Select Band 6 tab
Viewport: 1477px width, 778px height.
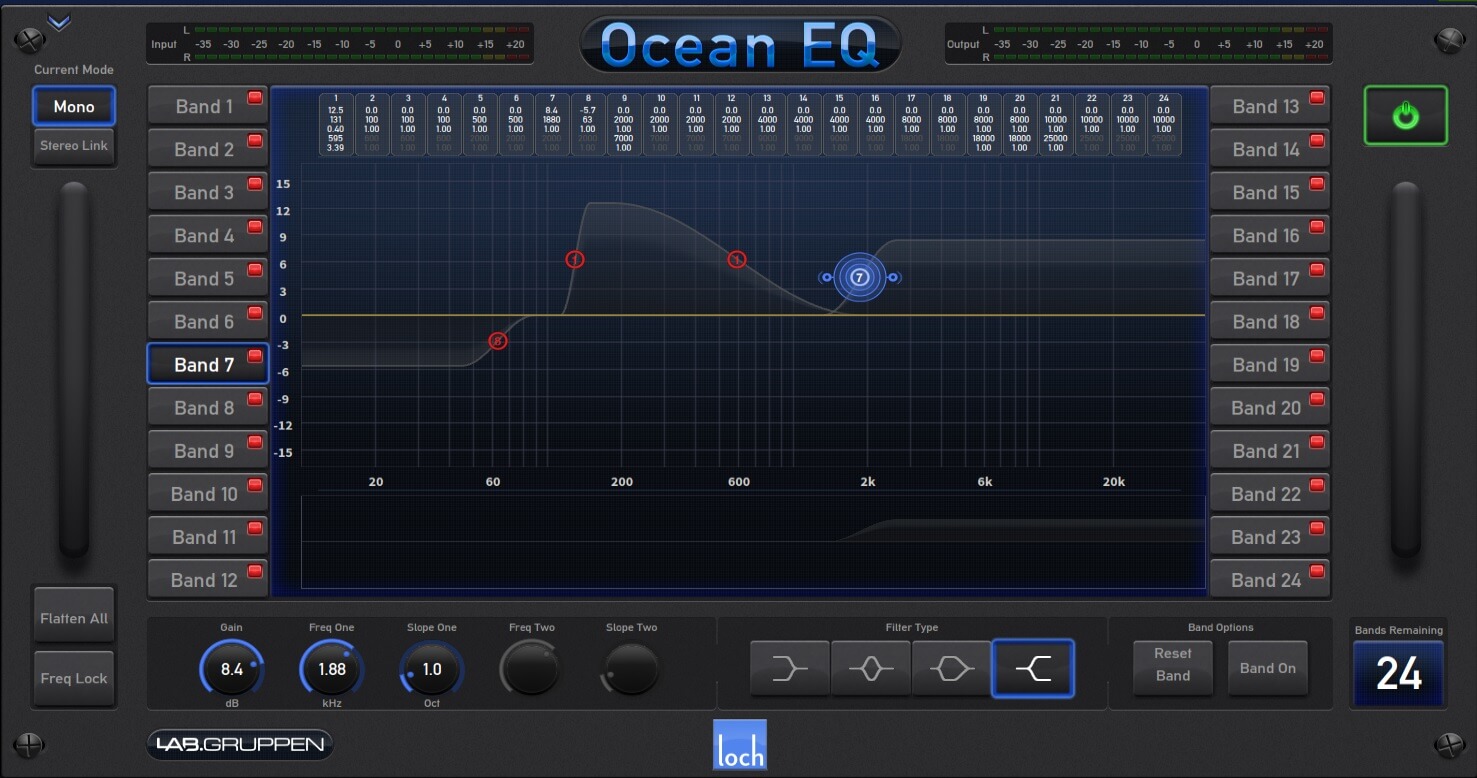click(207, 321)
